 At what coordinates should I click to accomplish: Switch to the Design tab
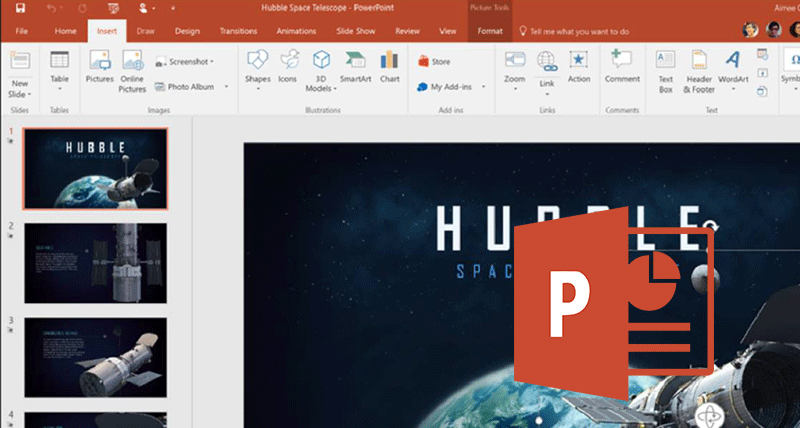[x=187, y=31]
